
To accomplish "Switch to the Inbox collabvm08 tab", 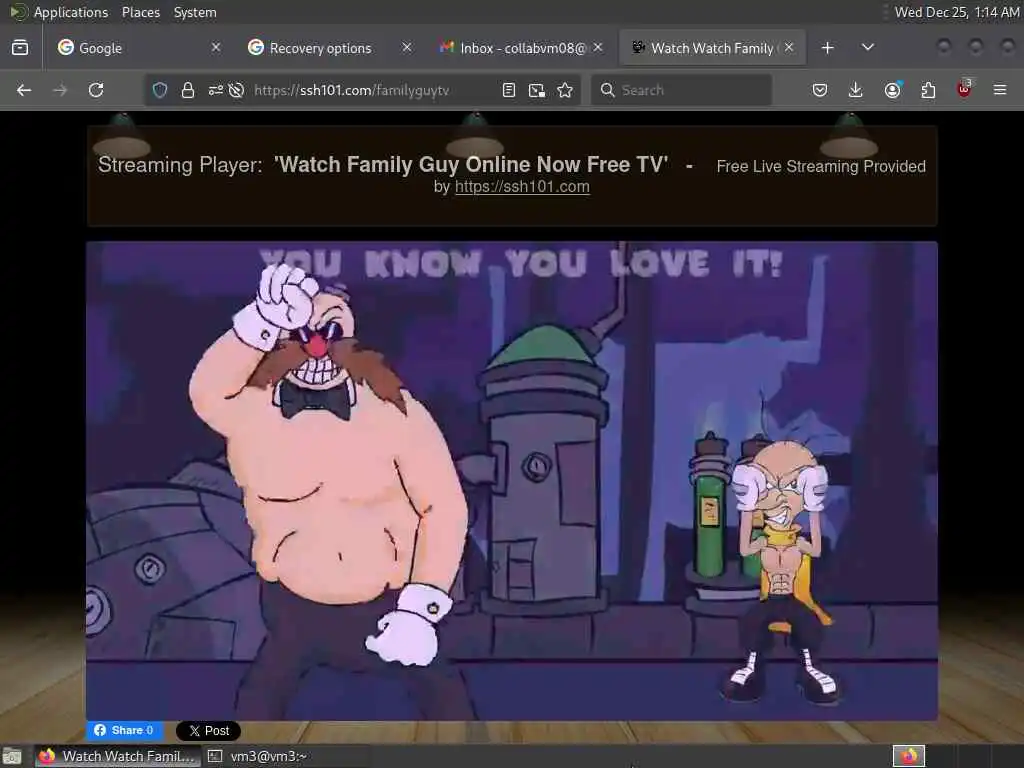I will 520,48.
